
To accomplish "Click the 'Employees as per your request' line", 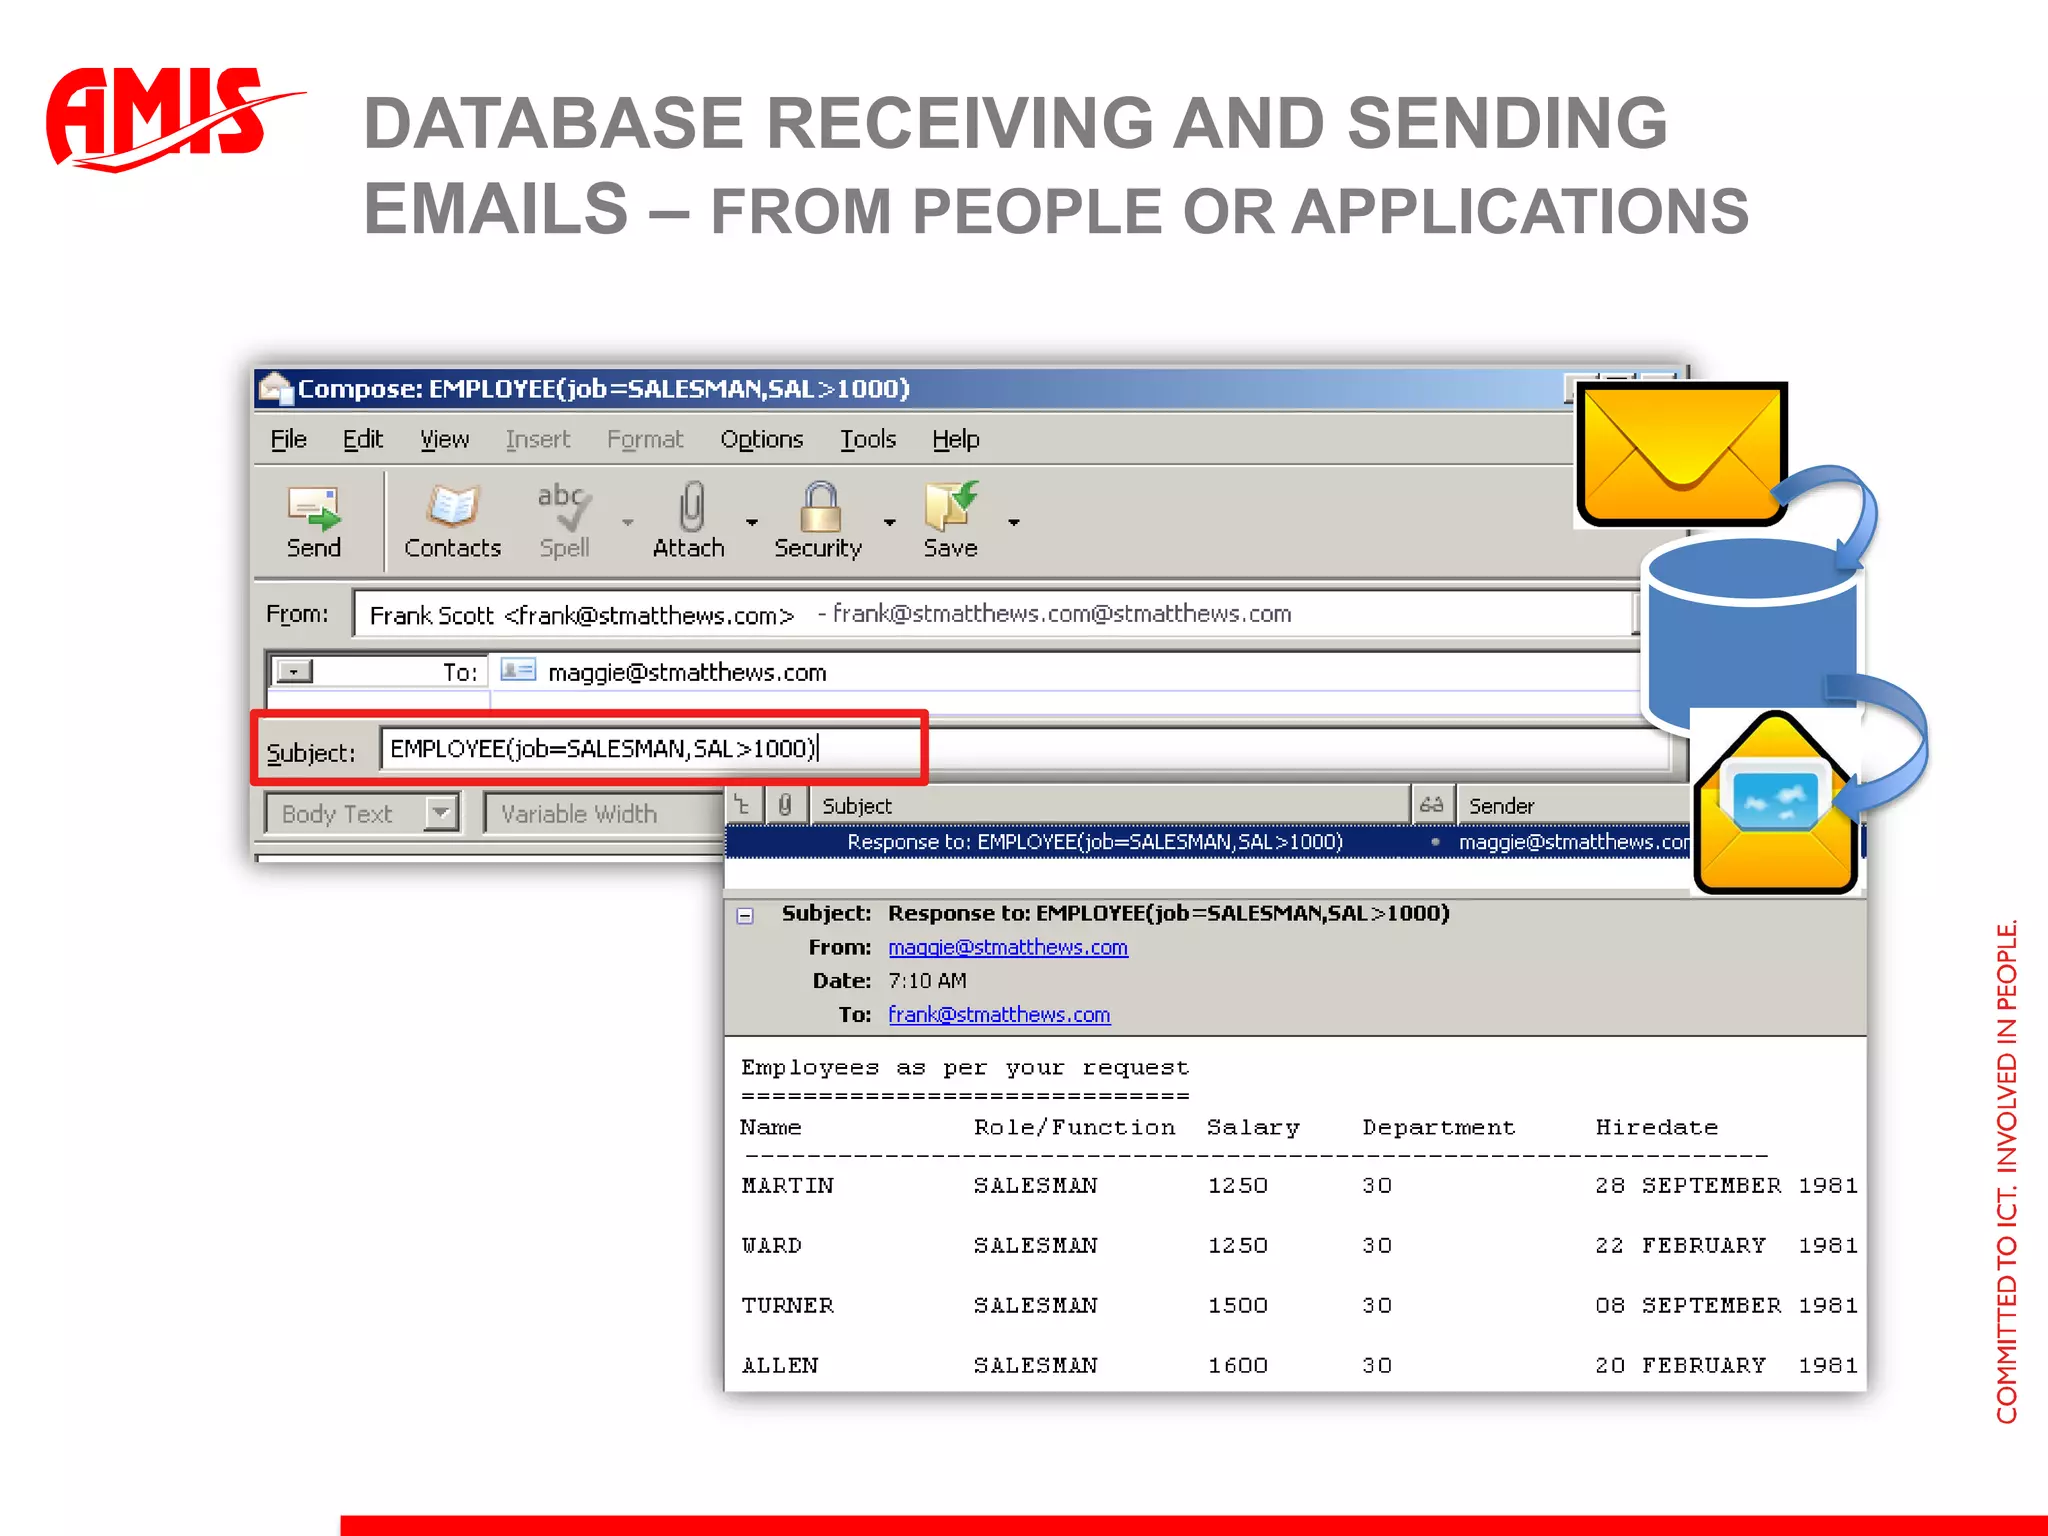I will [965, 1068].
